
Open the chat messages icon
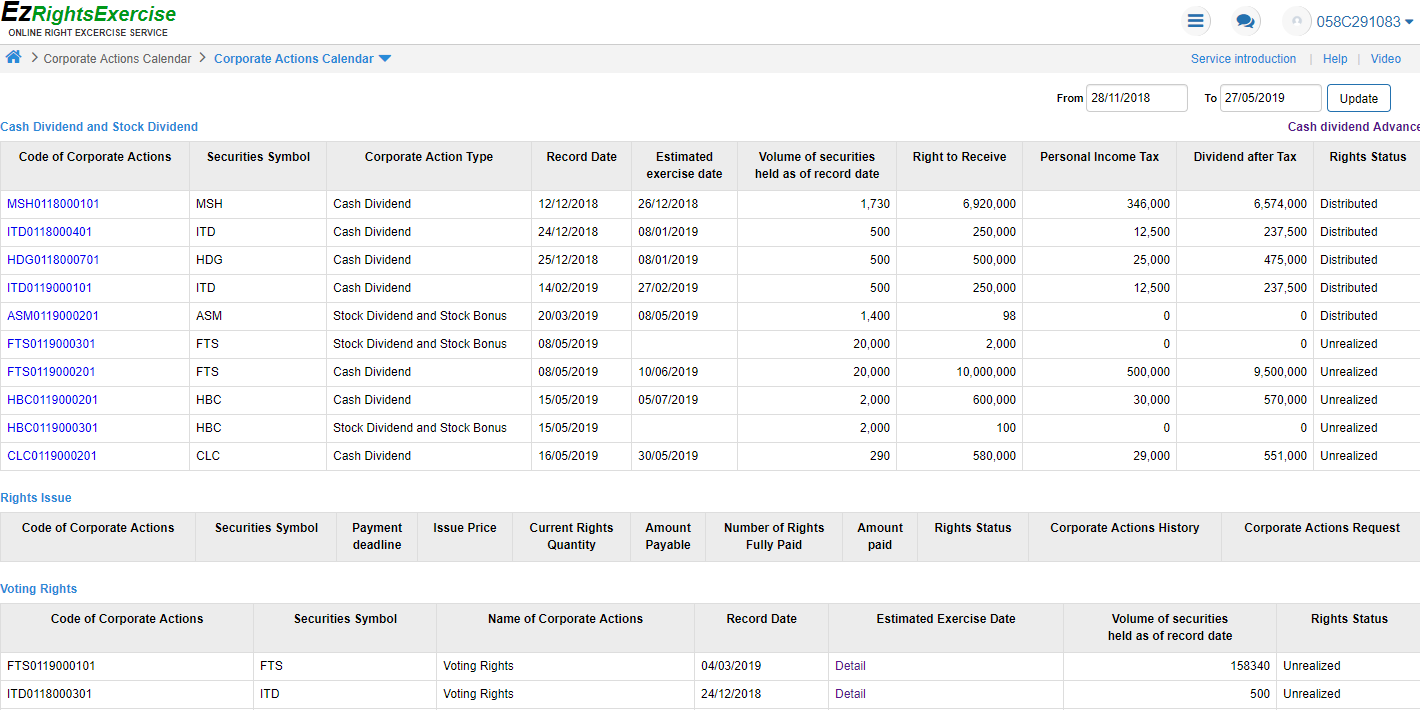pos(1245,21)
